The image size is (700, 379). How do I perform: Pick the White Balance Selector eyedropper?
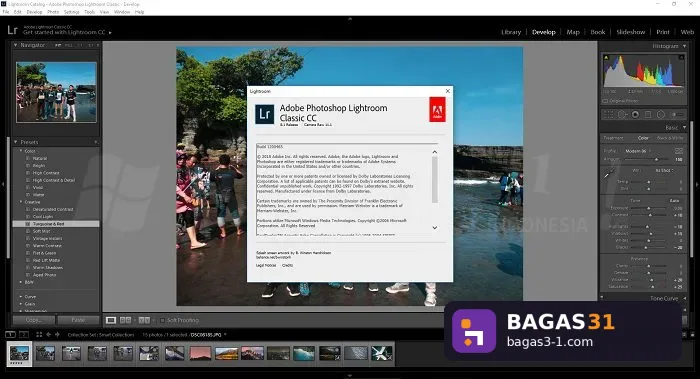(608, 174)
